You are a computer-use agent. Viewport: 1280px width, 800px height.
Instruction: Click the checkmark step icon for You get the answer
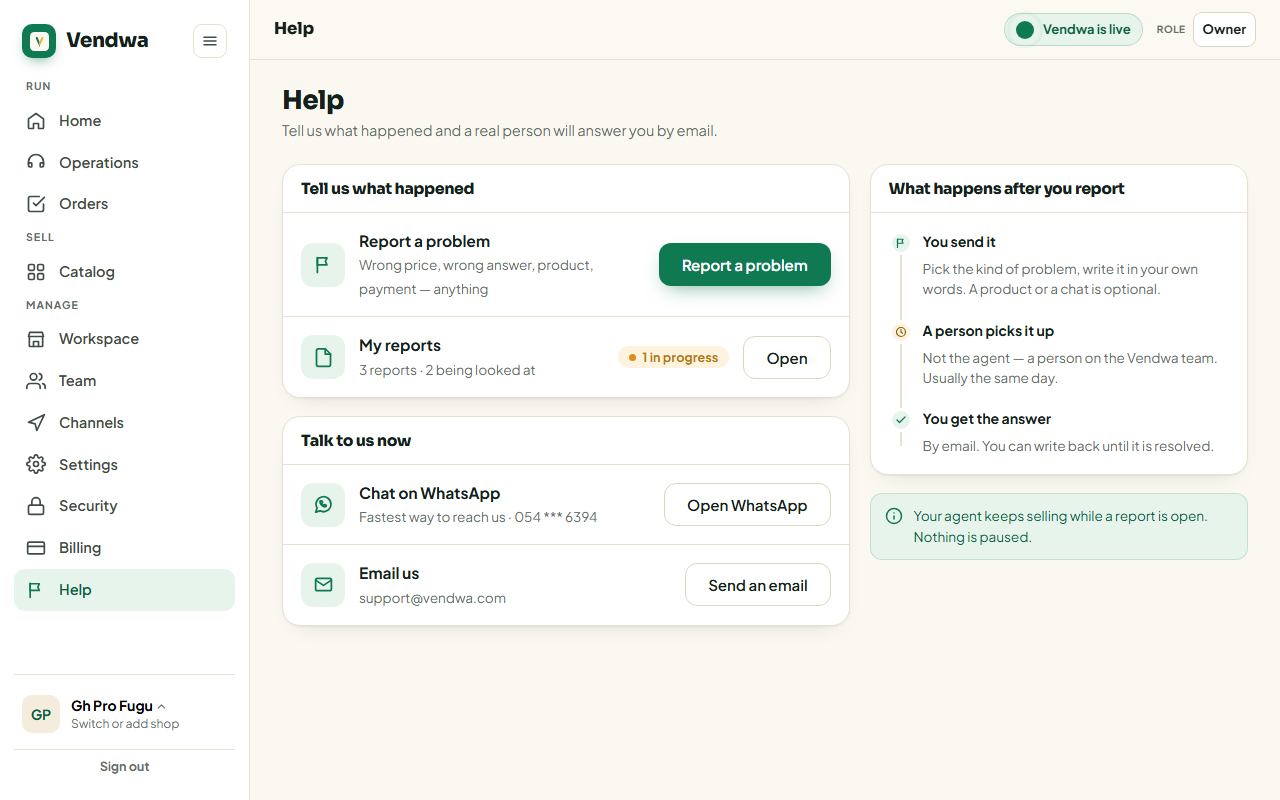coord(900,420)
